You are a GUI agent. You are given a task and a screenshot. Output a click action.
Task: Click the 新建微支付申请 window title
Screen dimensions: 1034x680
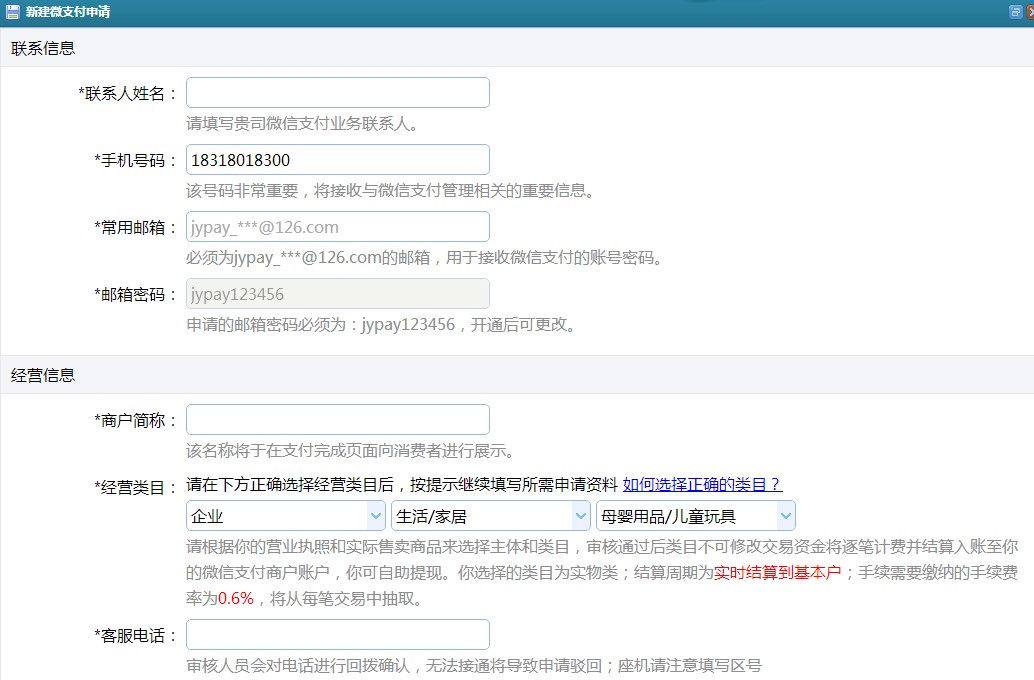pos(68,12)
